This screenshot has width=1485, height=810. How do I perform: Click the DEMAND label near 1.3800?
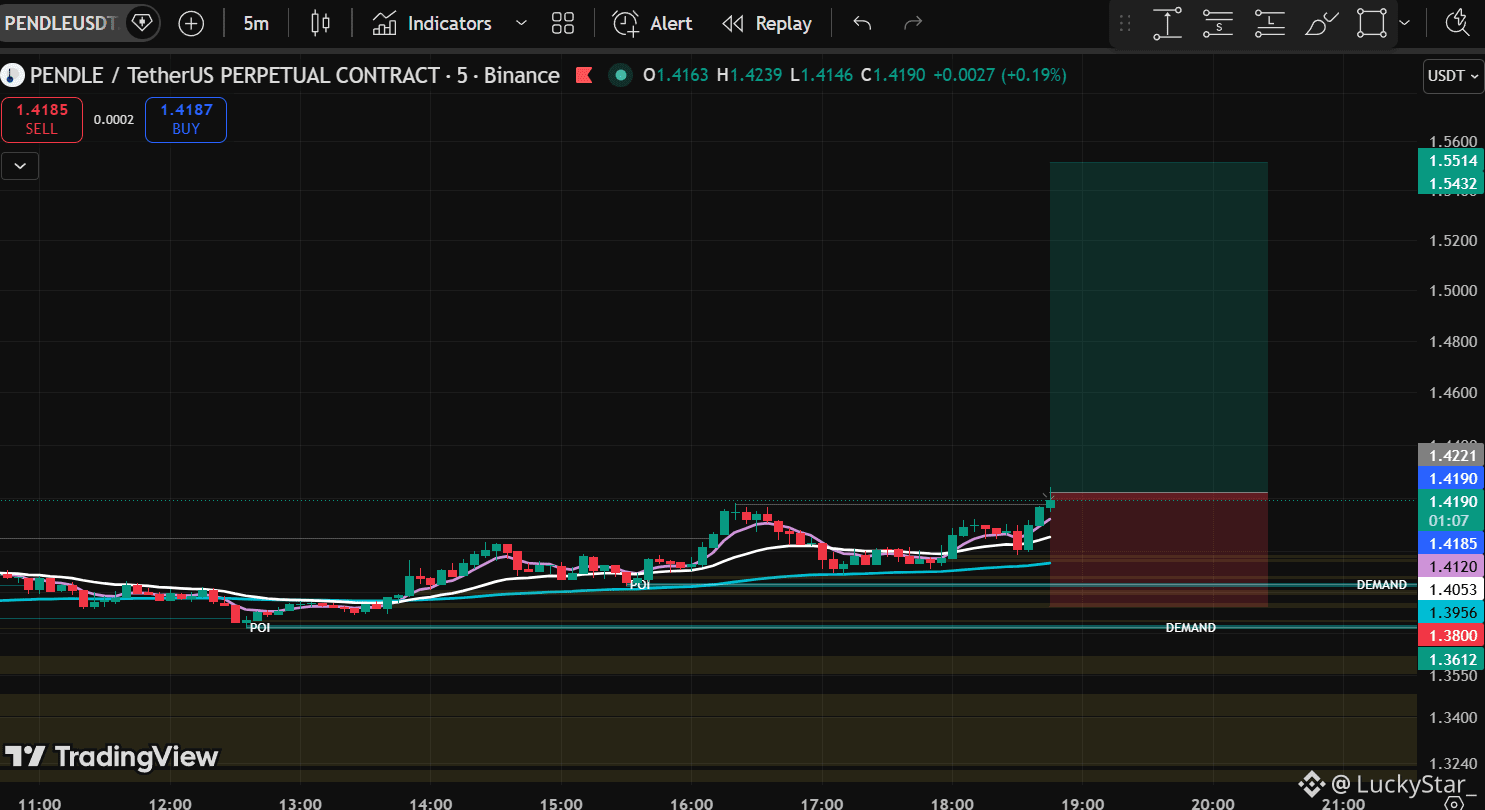click(x=1190, y=628)
